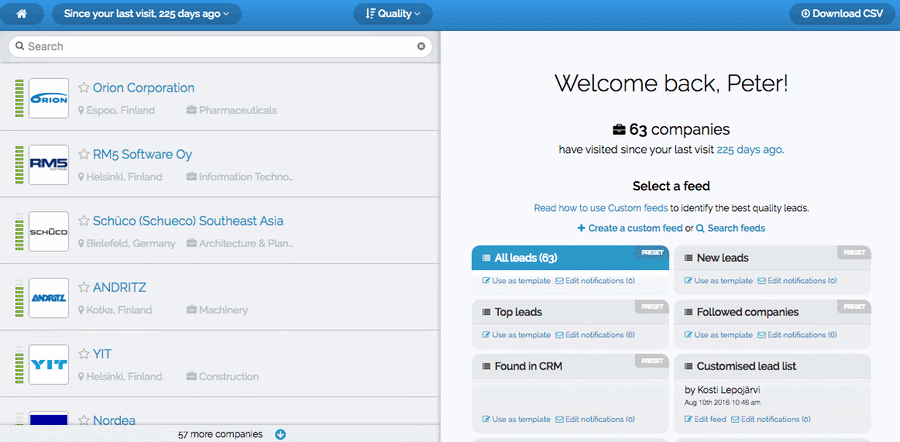The width and height of the screenshot is (900, 442).
Task: Edit notifications for All leads
Action: (595, 281)
